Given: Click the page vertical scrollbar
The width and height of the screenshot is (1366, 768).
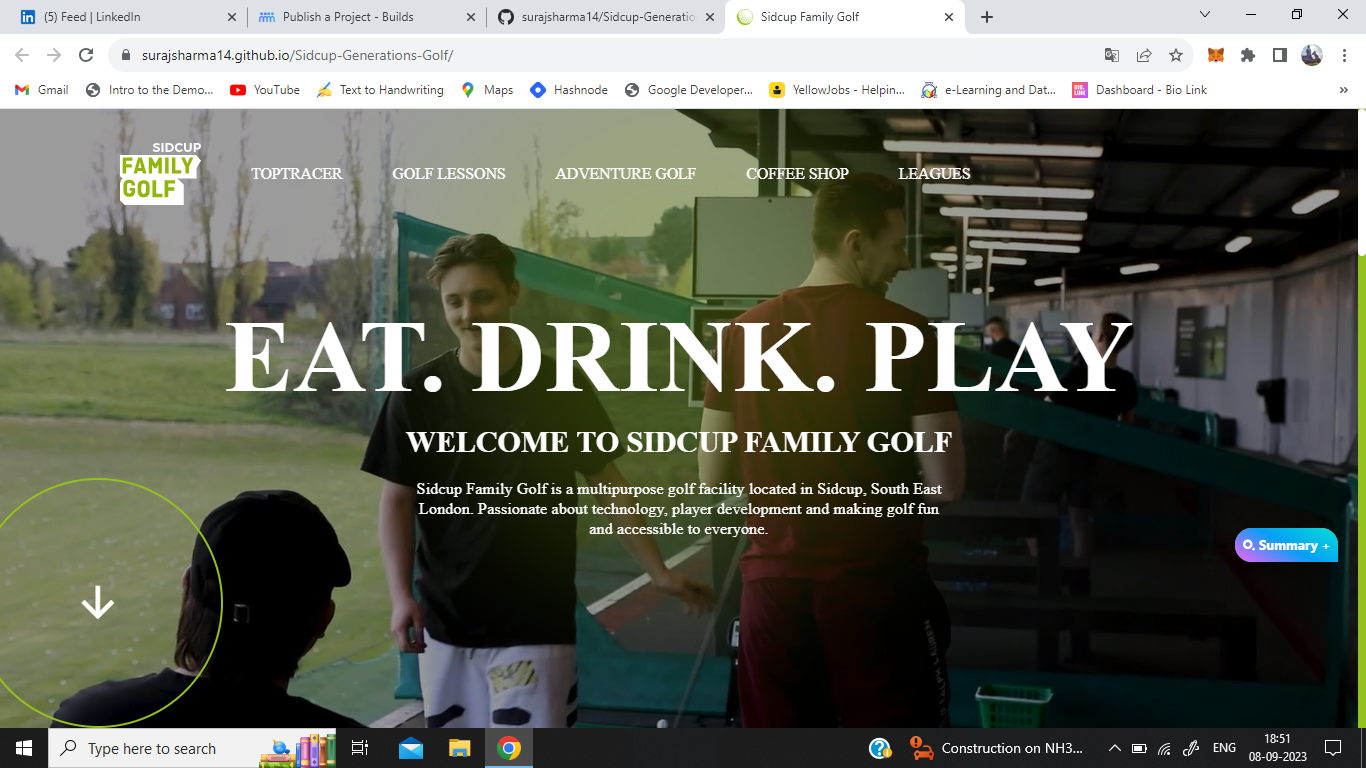Looking at the screenshot, I should point(1361,180).
